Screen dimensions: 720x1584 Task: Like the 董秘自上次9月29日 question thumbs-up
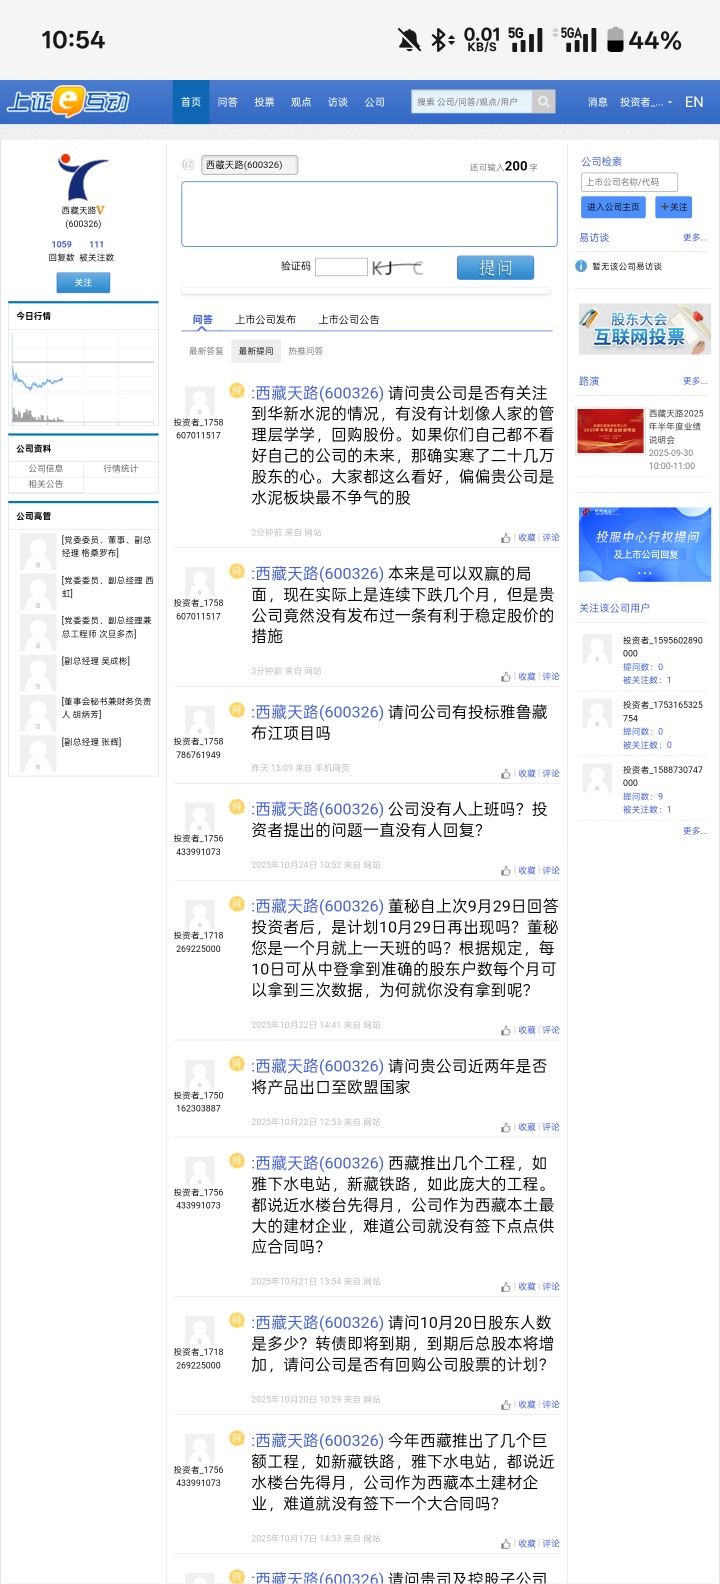coord(506,1030)
